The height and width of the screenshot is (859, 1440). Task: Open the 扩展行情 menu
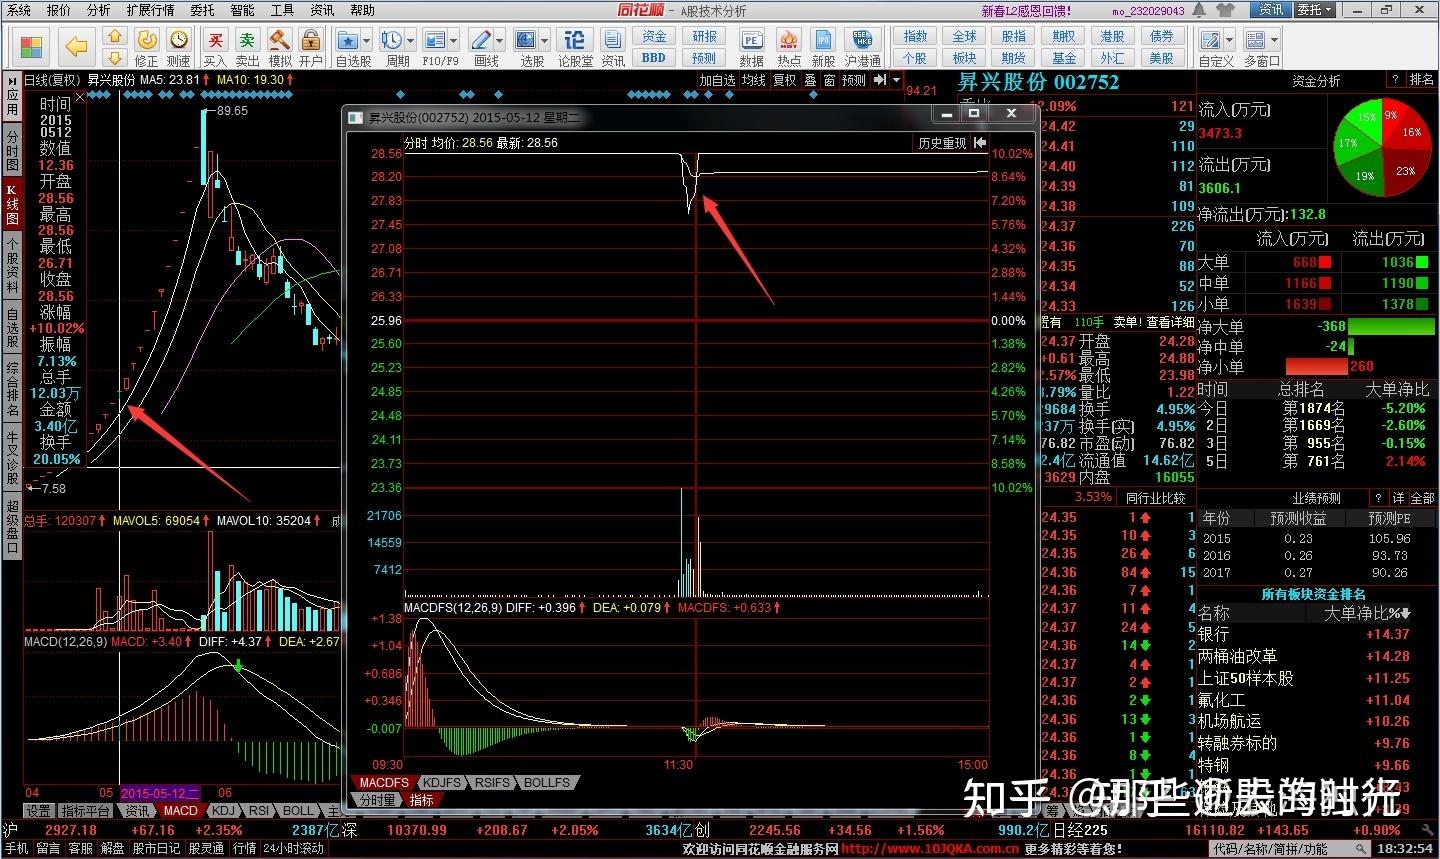[150, 10]
